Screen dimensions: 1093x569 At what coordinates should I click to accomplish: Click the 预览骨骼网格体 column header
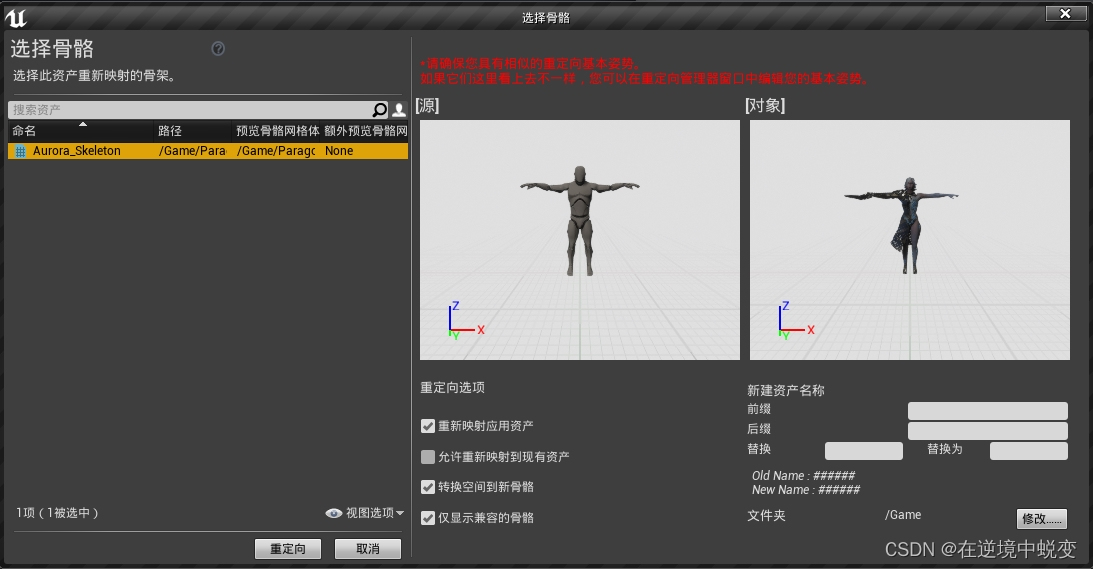pyautogui.click(x=277, y=130)
